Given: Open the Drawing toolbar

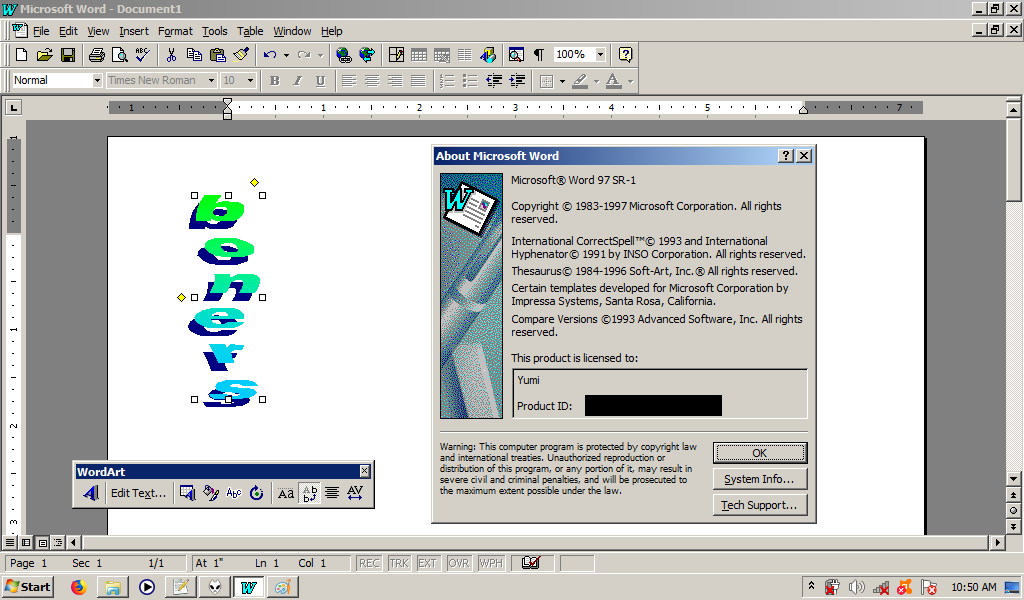Looking at the screenshot, I should coord(488,55).
